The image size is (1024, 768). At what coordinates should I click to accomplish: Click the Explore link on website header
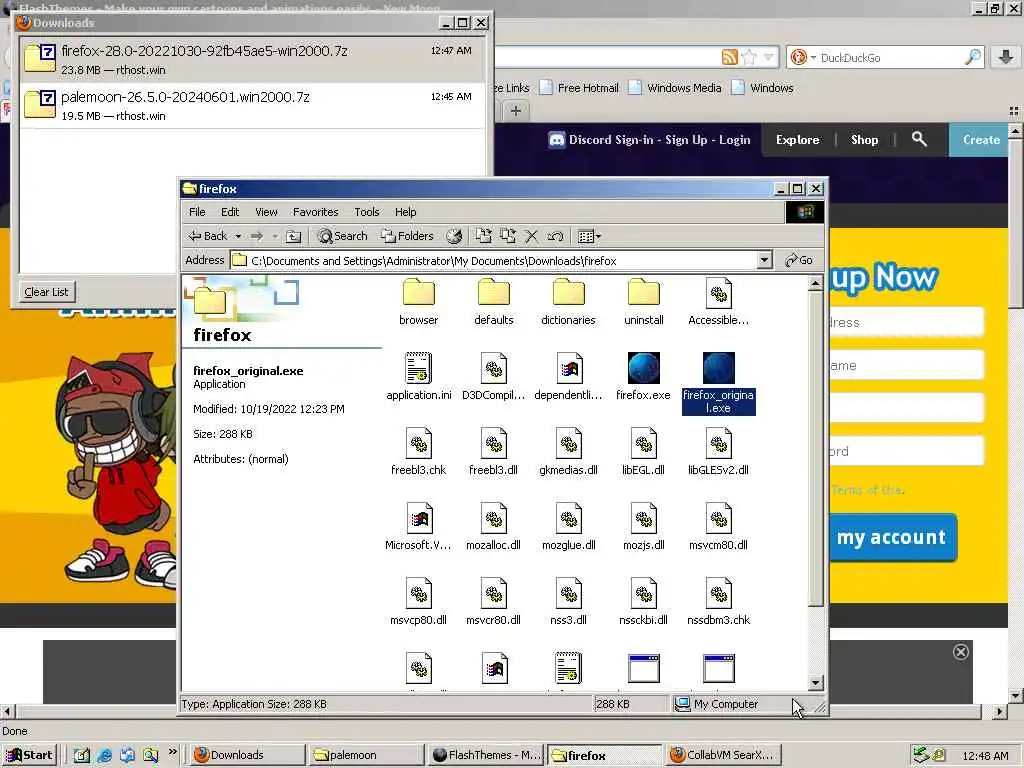pyautogui.click(x=797, y=139)
